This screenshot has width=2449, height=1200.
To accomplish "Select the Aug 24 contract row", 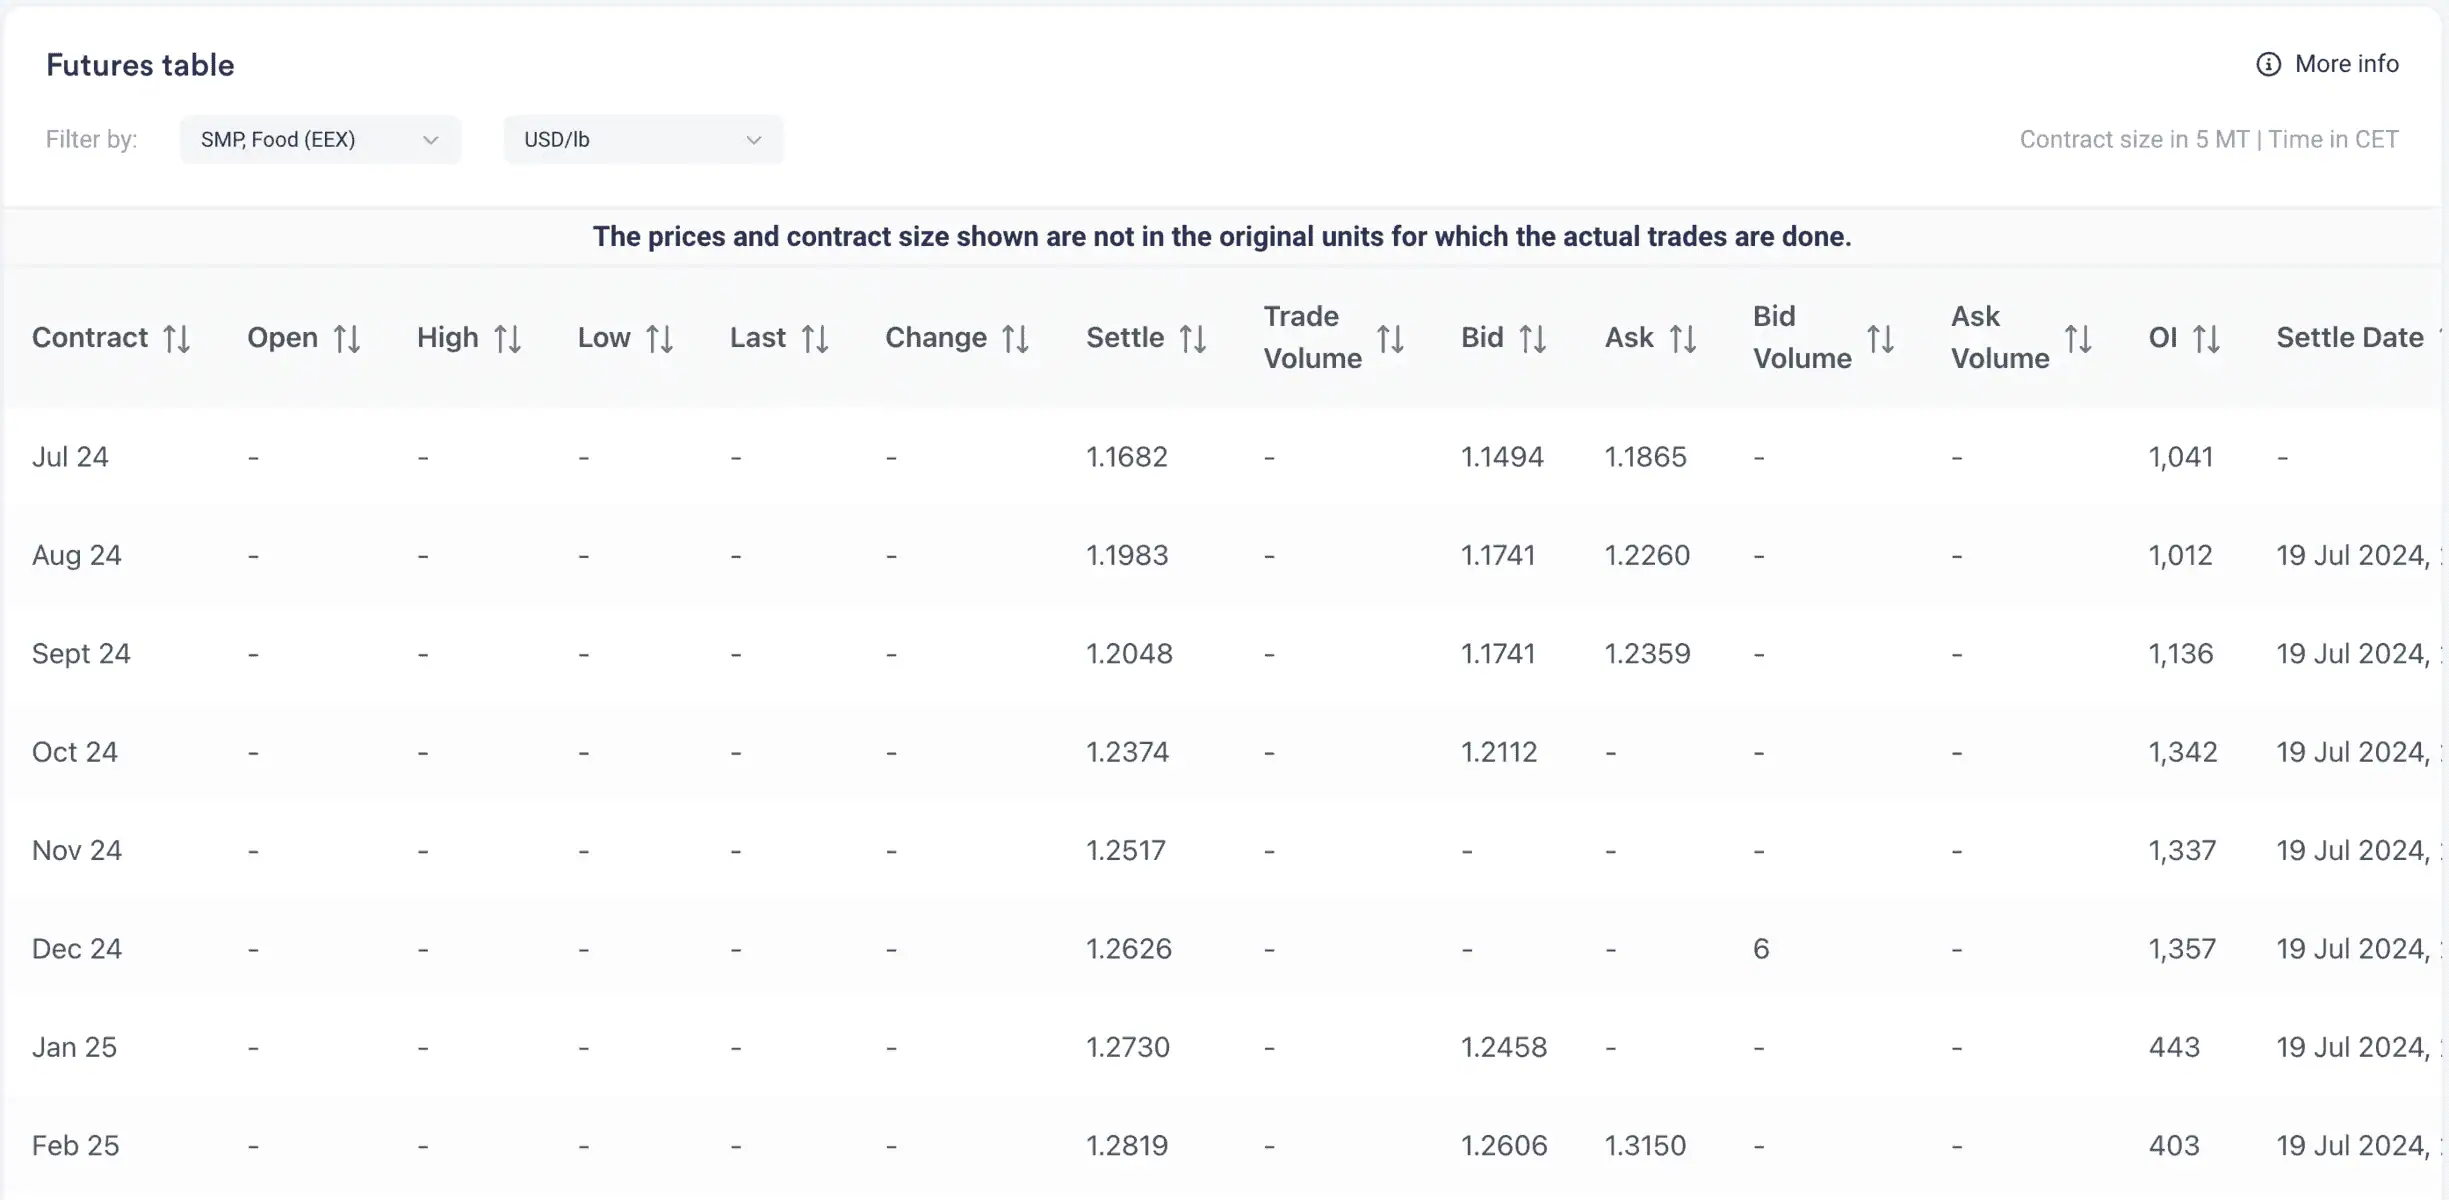I will click(x=1222, y=555).
